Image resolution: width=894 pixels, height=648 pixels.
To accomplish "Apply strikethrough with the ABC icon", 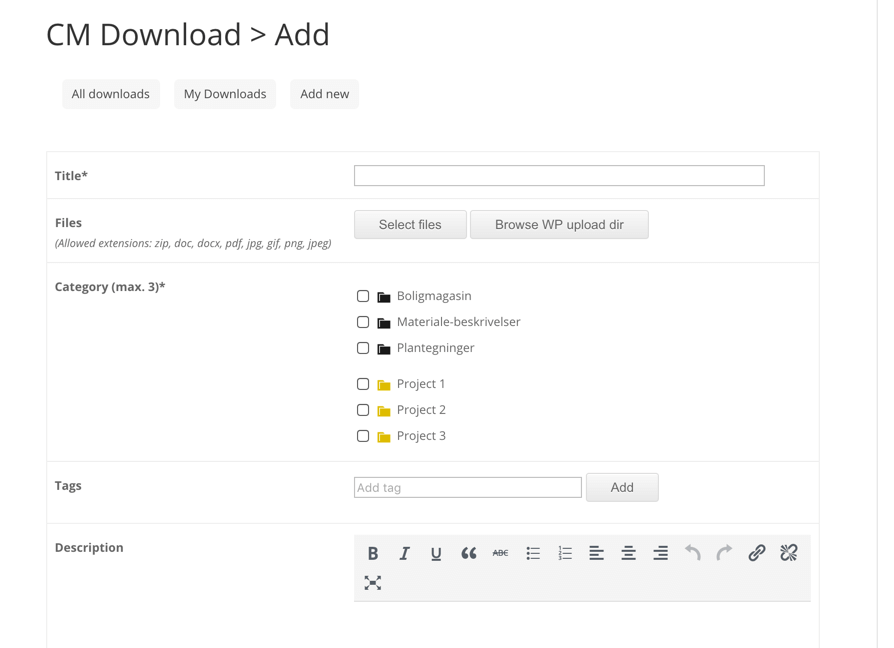I will [x=500, y=553].
